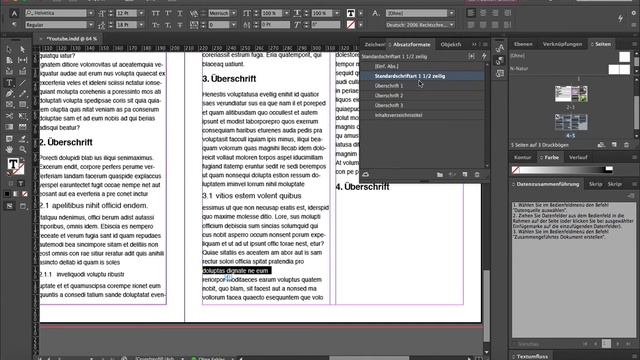640x360 pixels.
Task: Open page spread 2-3 thumbnail
Action: coord(571,94)
